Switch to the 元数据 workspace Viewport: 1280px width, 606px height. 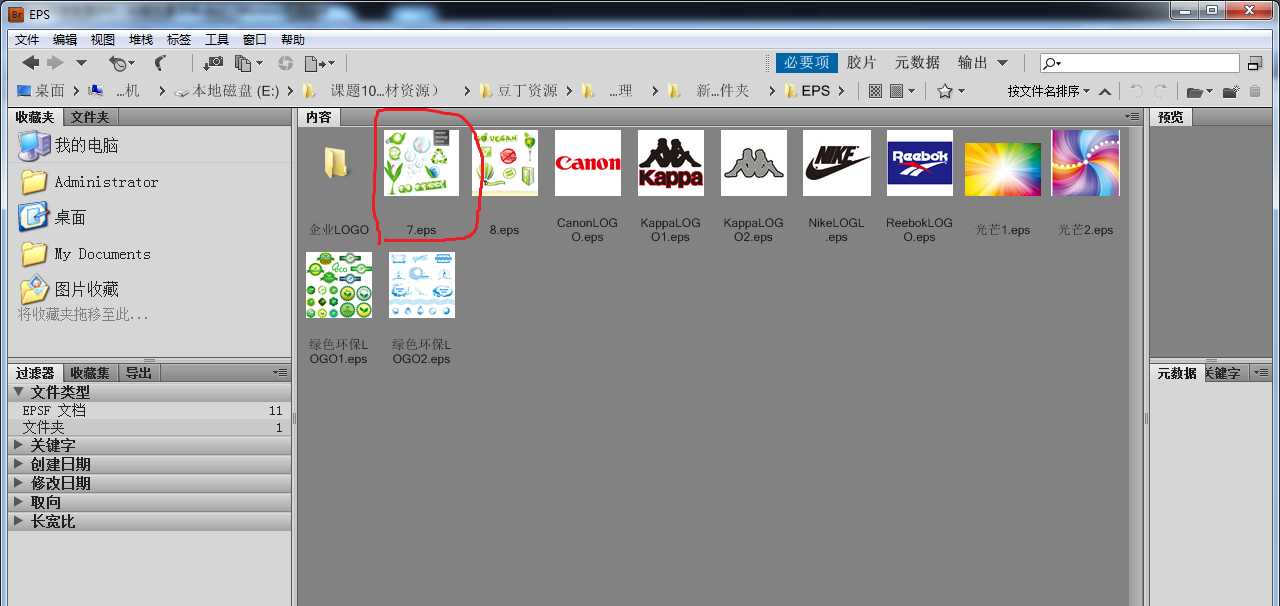click(917, 62)
